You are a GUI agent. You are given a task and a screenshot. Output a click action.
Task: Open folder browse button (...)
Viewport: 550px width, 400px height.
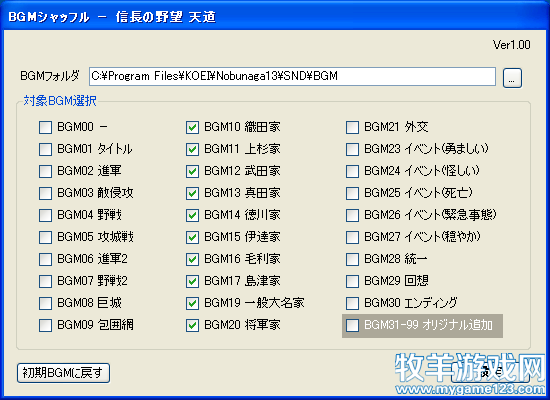(512, 78)
